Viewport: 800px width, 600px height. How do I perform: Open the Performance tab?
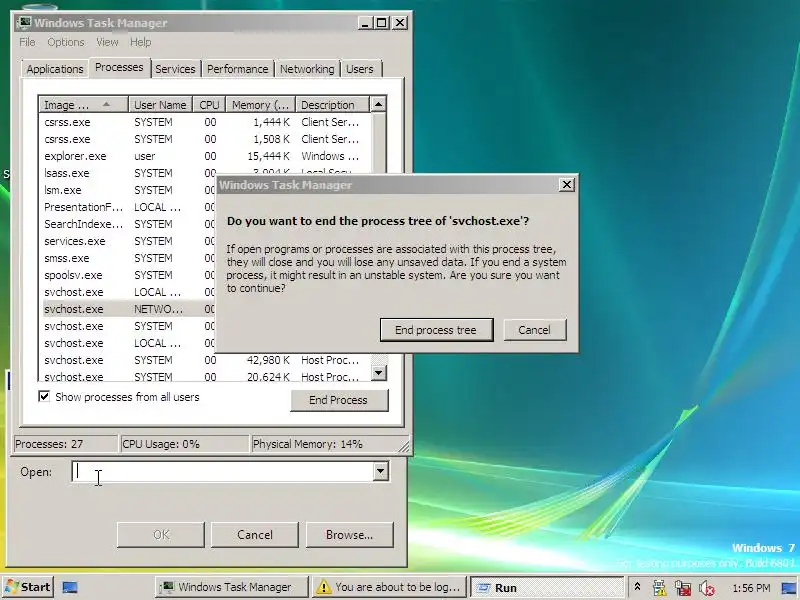tap(237, 69)
